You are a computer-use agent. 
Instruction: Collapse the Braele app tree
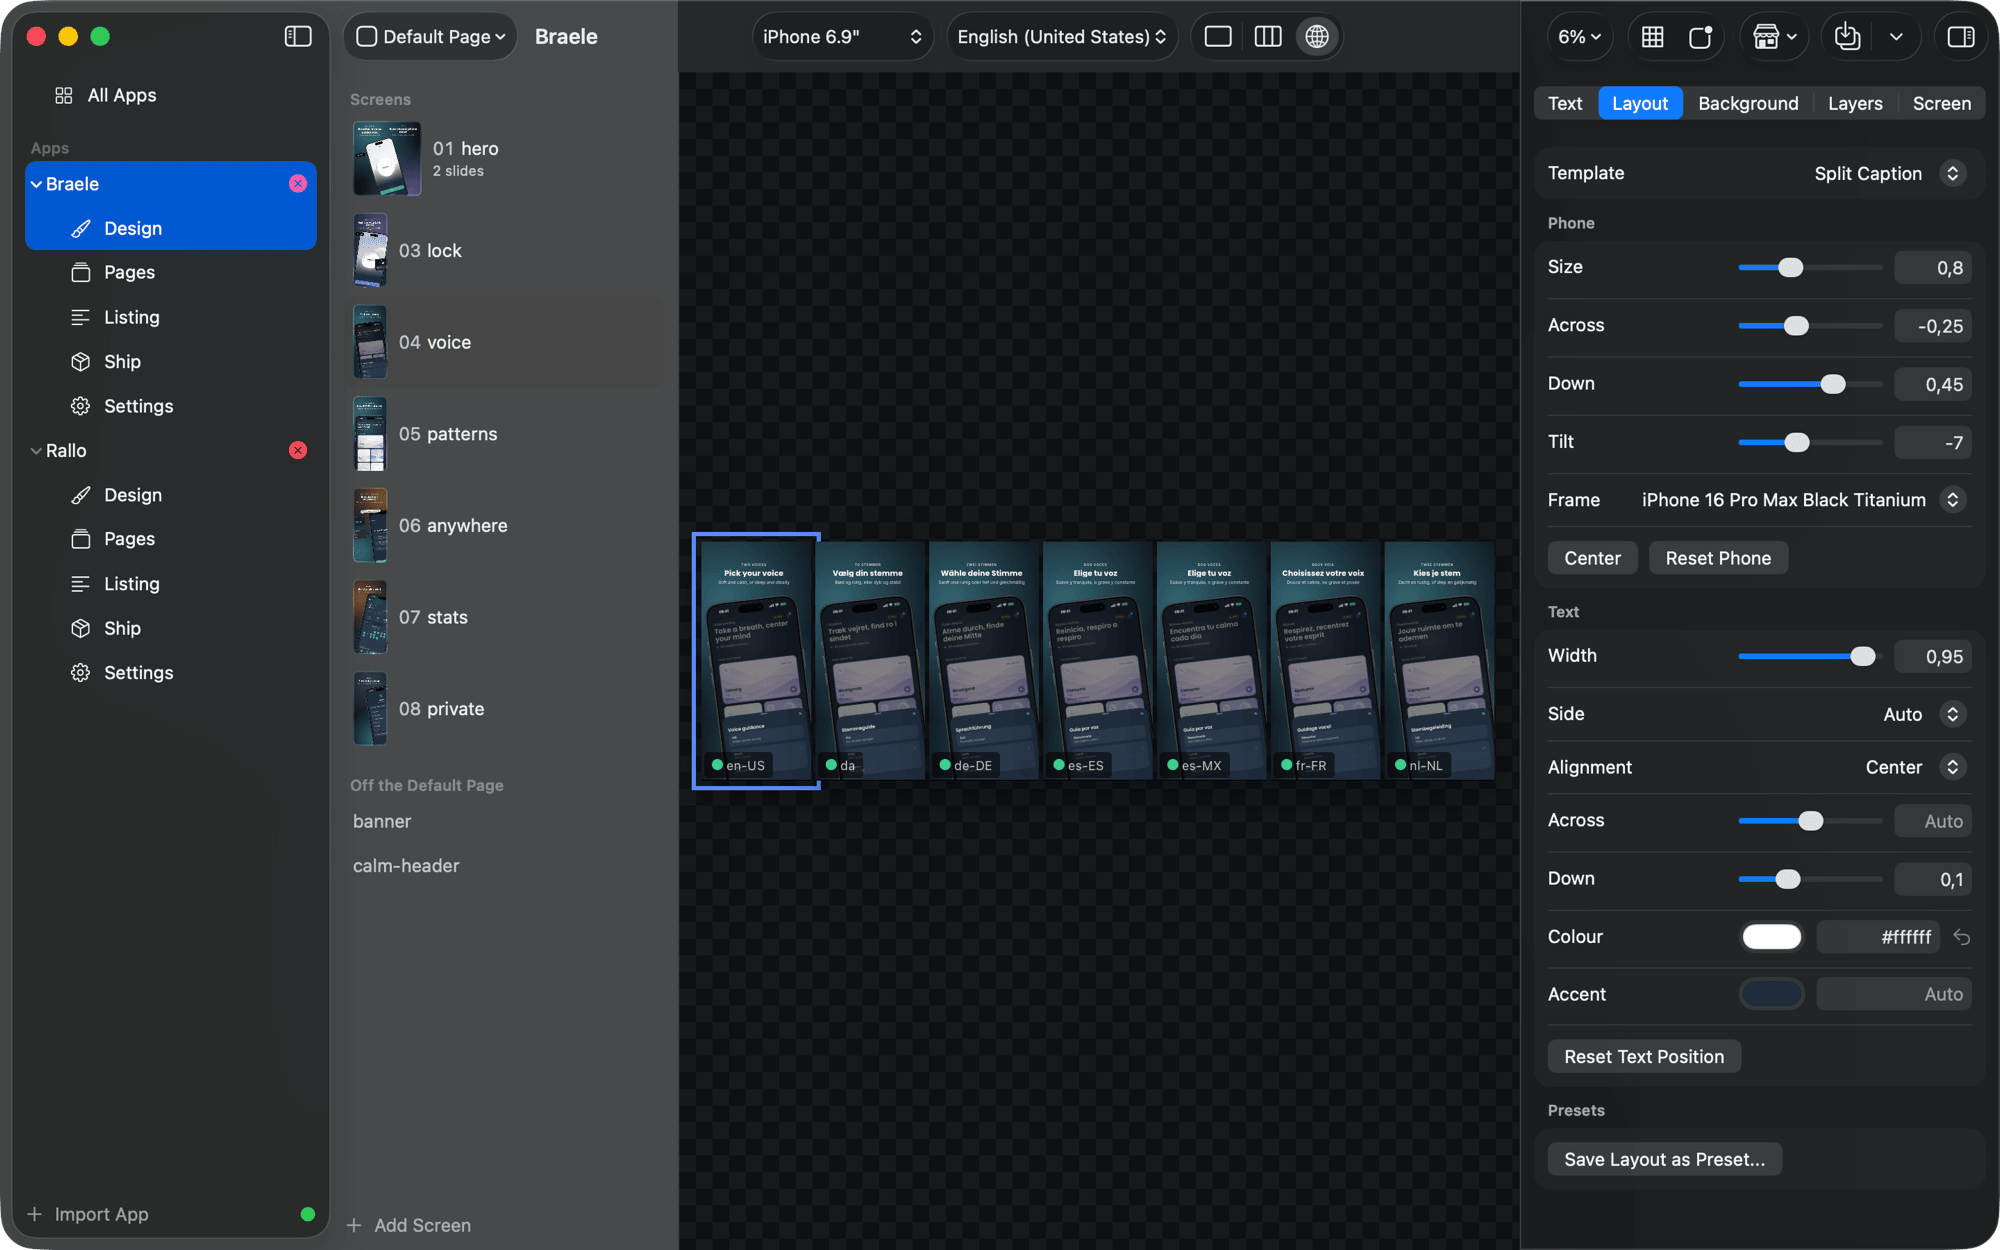click(36, 184)
